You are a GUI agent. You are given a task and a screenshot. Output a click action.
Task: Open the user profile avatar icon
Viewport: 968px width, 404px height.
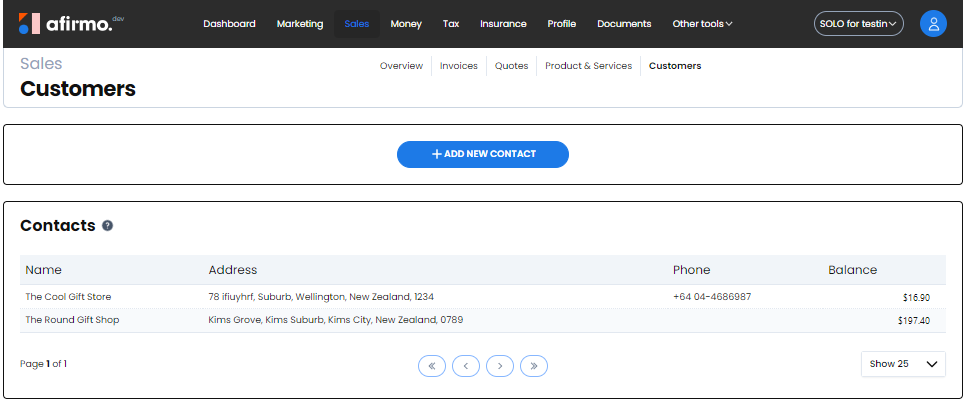933,23
